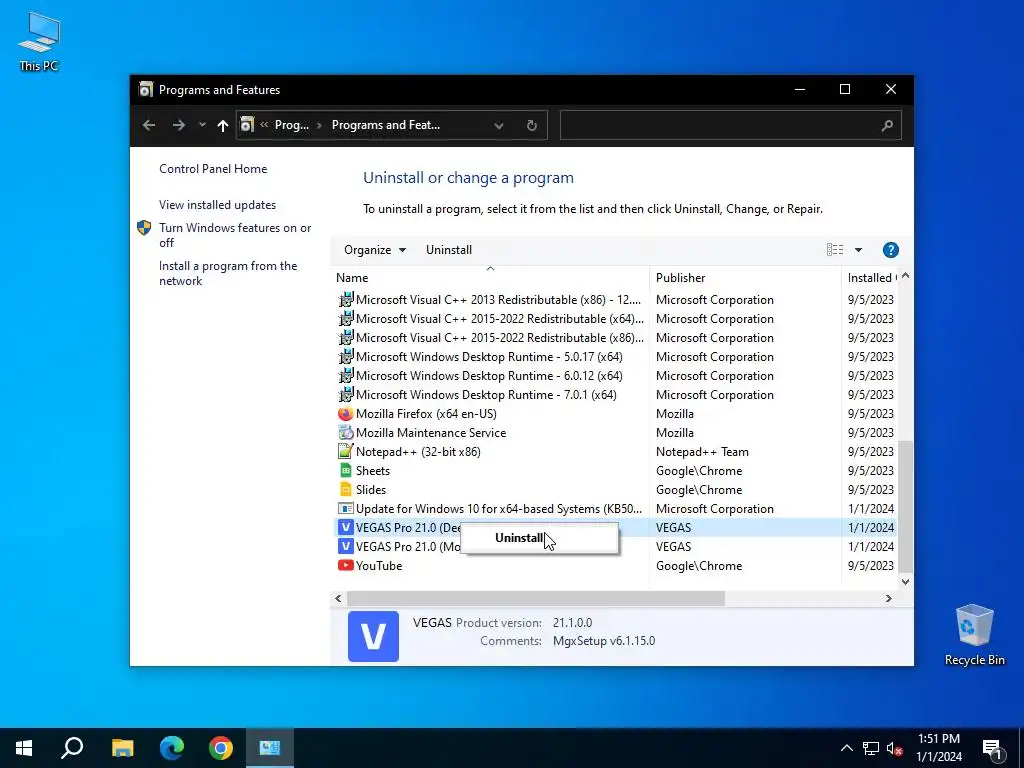Click the change view icon
Image resolution: width=1024 pixels, height=768 pixels.
tap(835, 249)
